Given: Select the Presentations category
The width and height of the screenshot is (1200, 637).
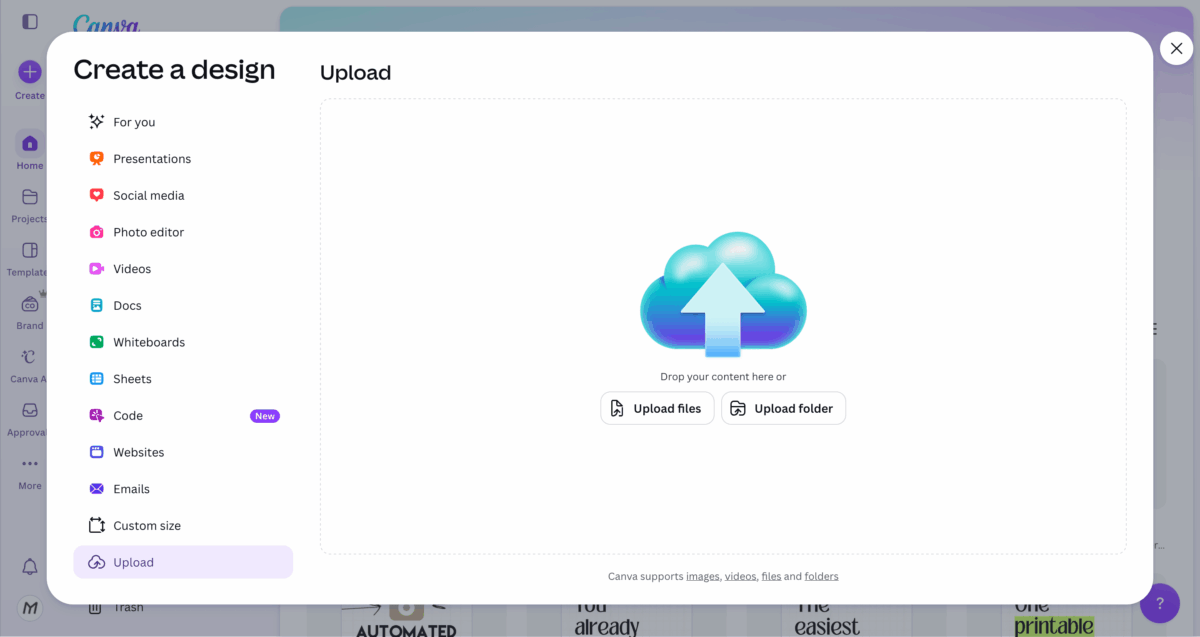Looking at the screenshot, I should point(183,159).
